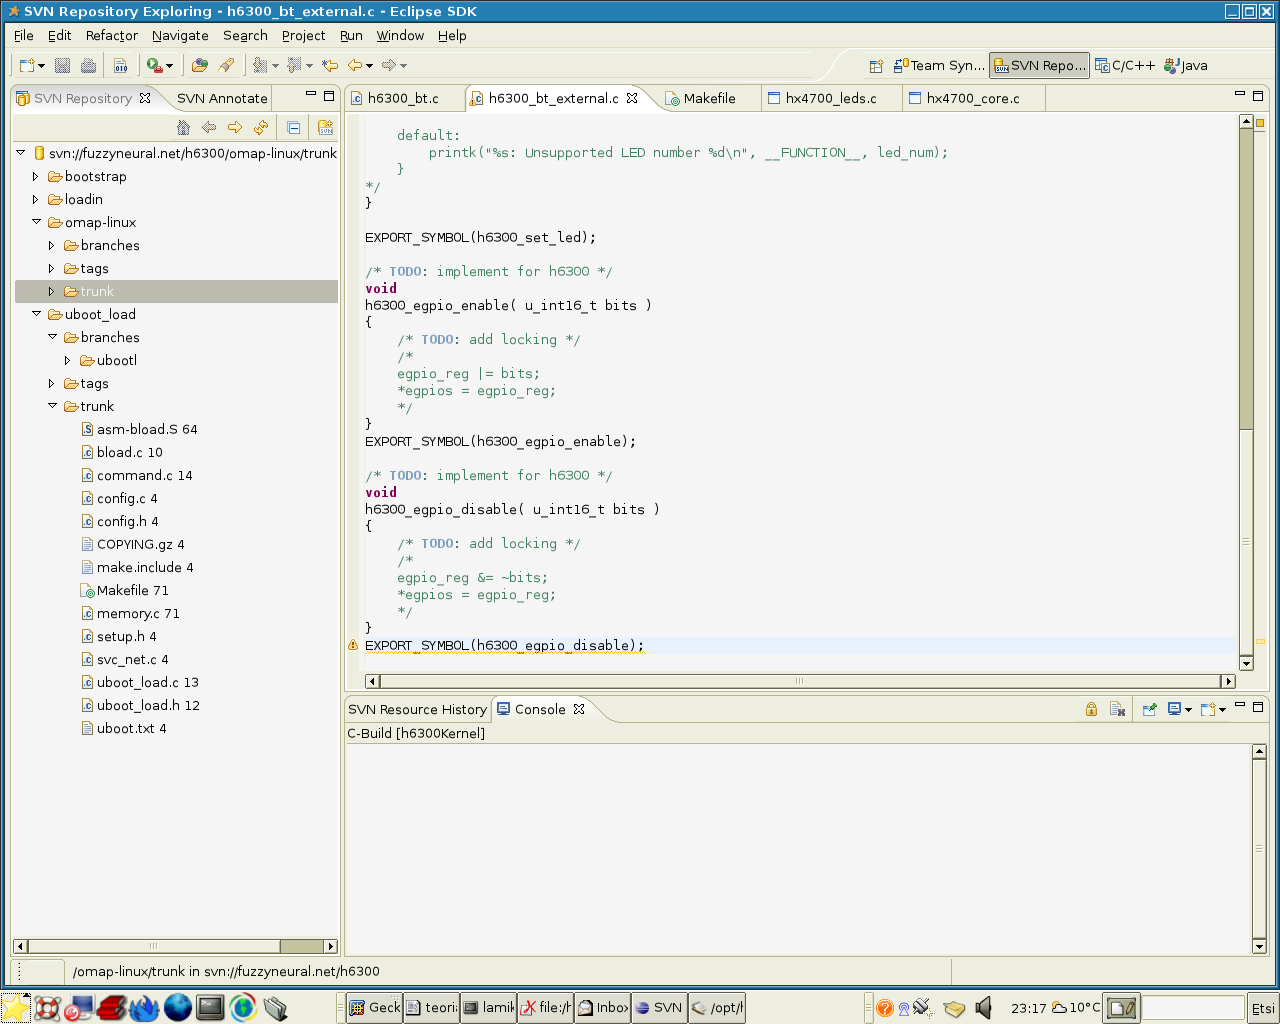Switch to the Java perspective
1280x1024 pixels.
(1185, 65)
